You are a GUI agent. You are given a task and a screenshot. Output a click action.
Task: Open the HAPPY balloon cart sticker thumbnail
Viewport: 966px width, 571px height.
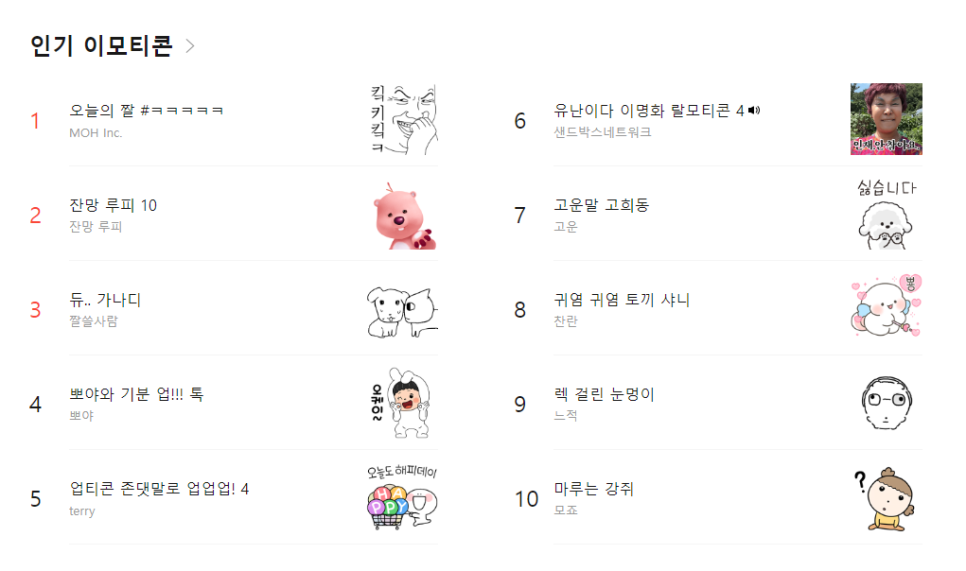[x=403, y=498]
